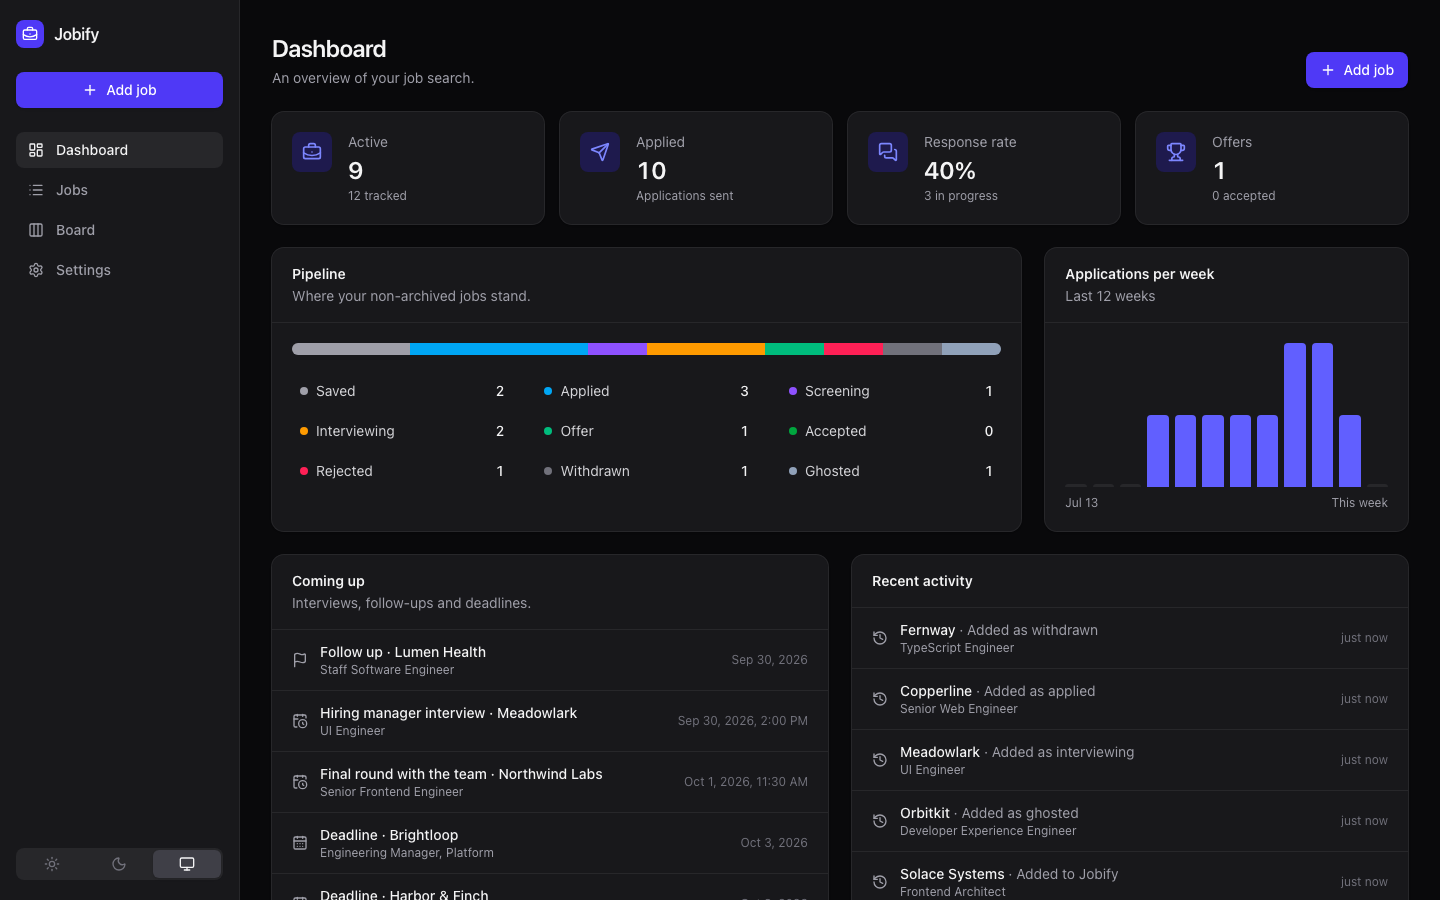Viewport: 1440px width, 900px height.
Task: Click the Offer legend dot
Action: pos(548,431)
